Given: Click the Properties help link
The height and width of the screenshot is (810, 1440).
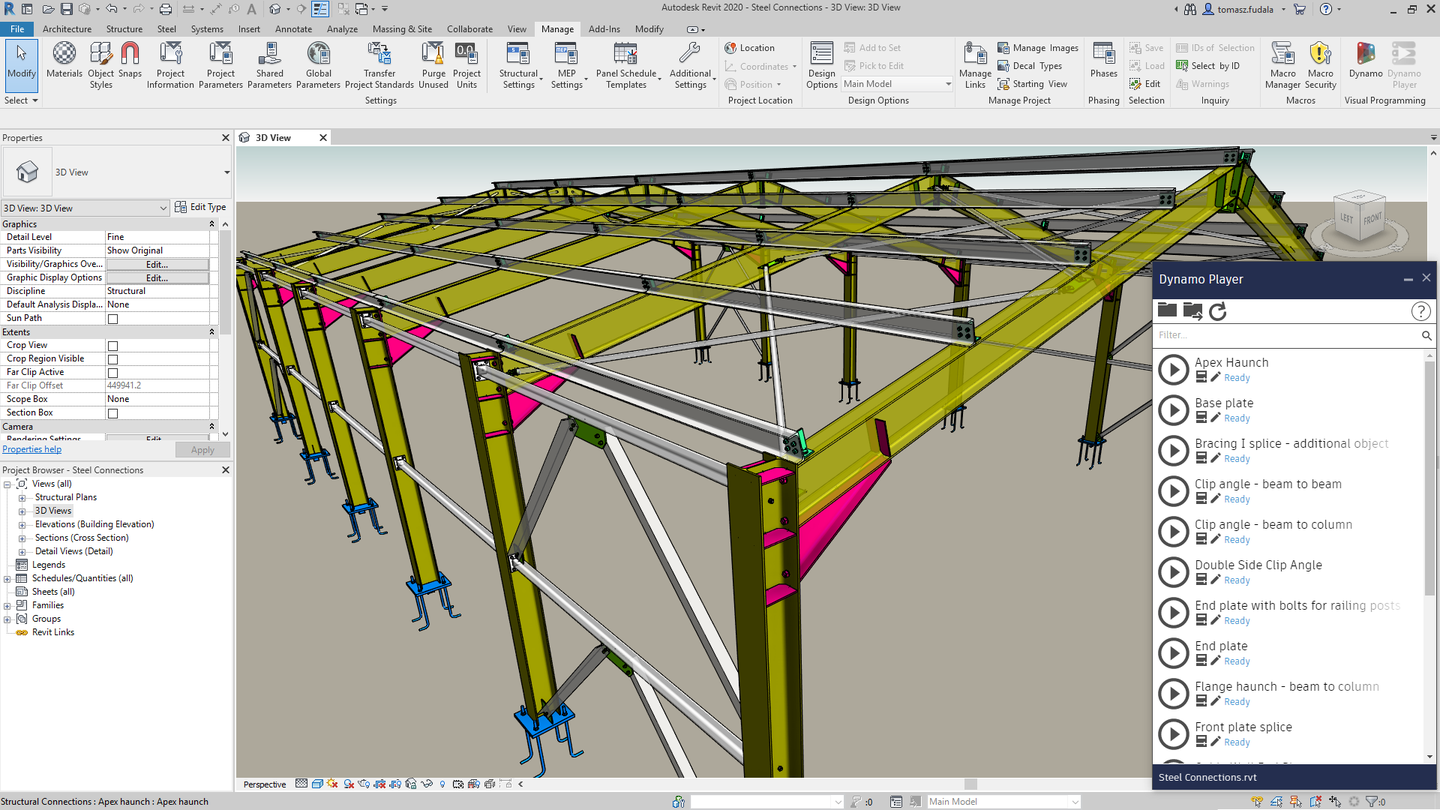Looking at the screenshot, I should tap(33, 448).
